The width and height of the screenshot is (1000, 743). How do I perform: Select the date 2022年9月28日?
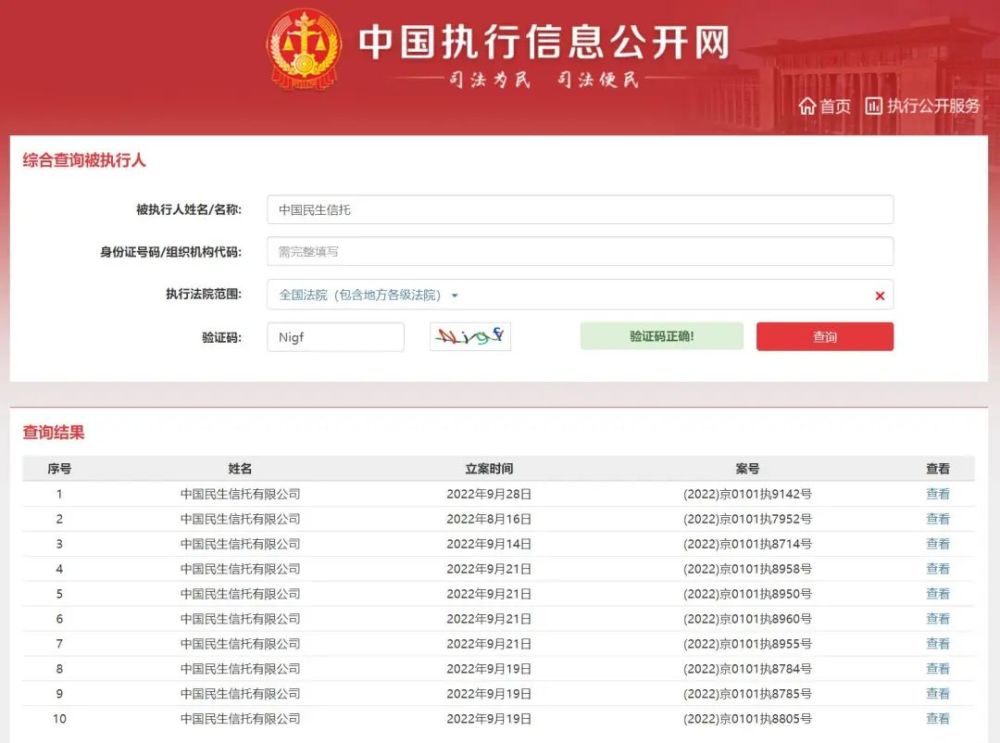pos(489,494)
